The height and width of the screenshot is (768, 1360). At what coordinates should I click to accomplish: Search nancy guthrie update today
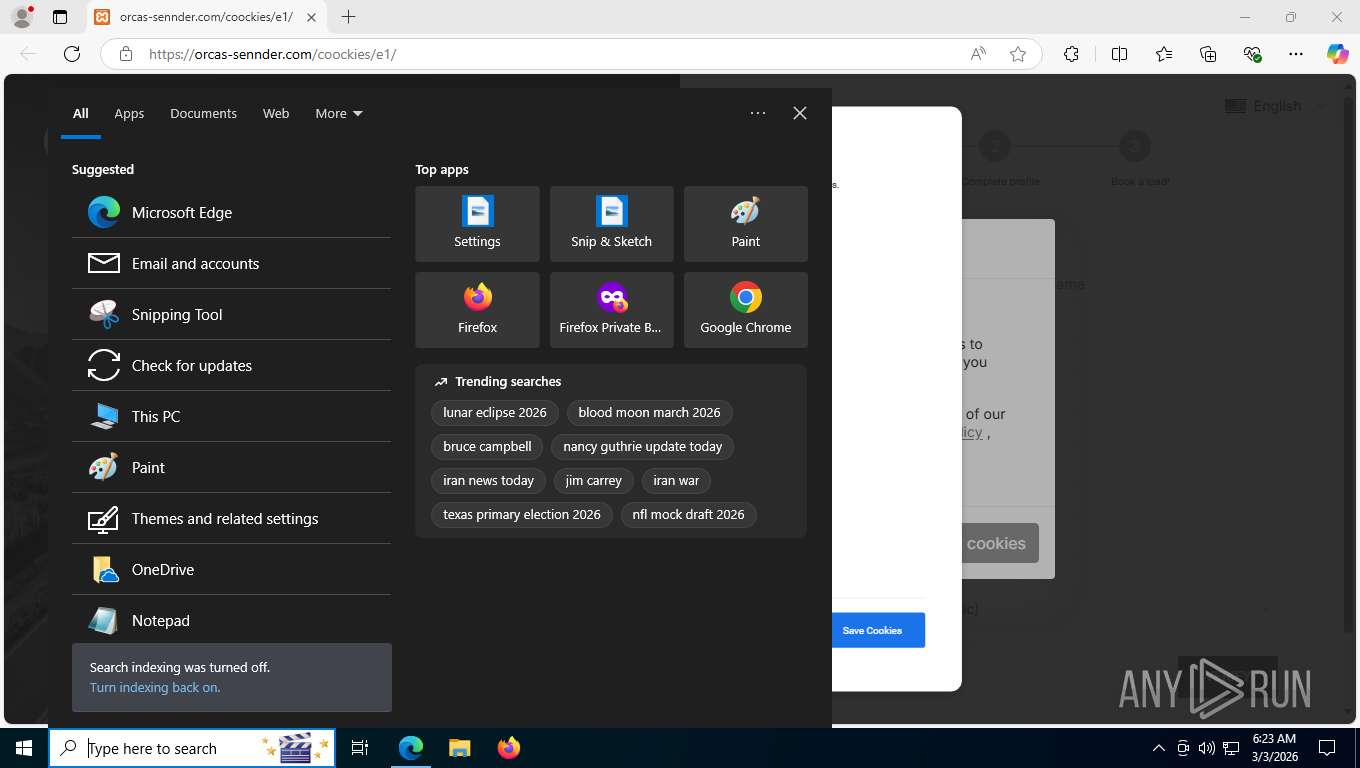[642, 446]
